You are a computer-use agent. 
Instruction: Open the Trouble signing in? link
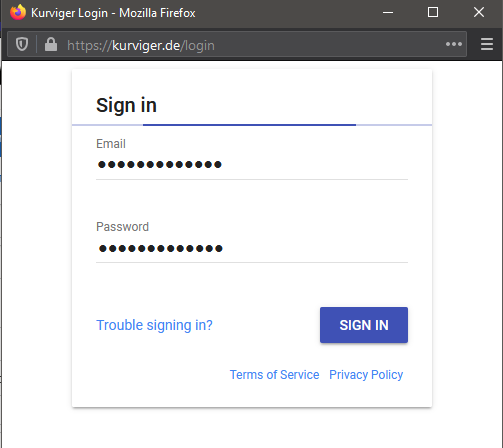pyautogui.click(x=154, y=325)
